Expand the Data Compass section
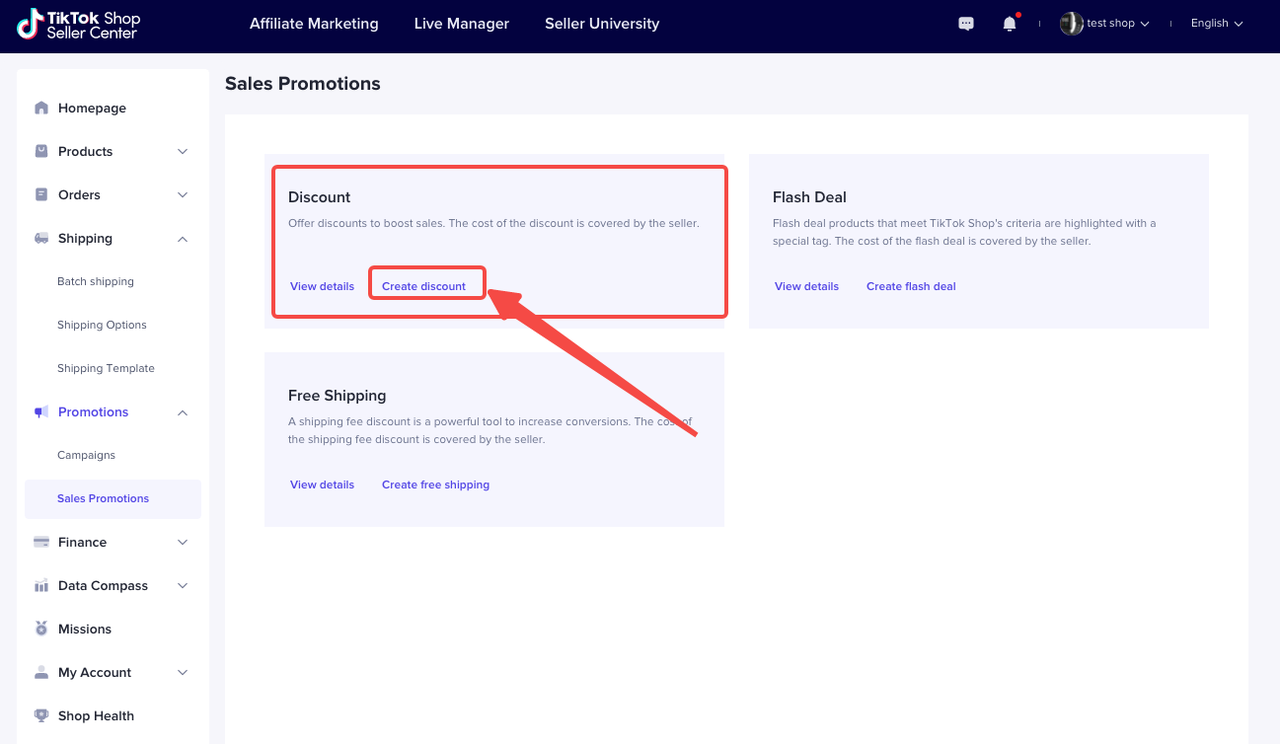The width and height of the screenshot is (1280, 744). pos(182,586)
